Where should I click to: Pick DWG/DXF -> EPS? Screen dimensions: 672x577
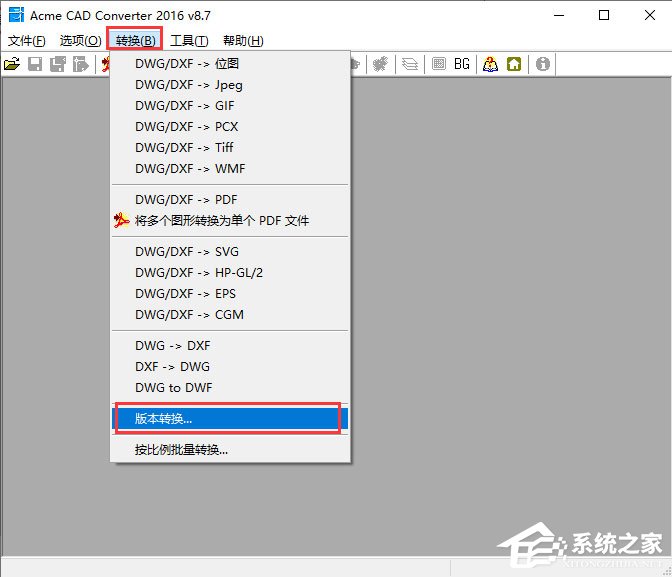point(230,294)
